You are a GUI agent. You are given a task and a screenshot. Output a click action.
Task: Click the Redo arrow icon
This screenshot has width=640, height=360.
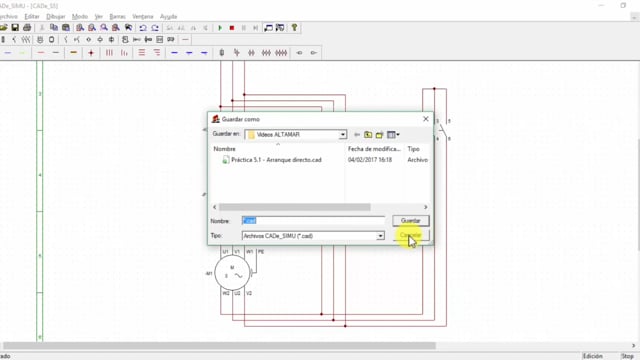pyautogui.click(x=155, y=28)
